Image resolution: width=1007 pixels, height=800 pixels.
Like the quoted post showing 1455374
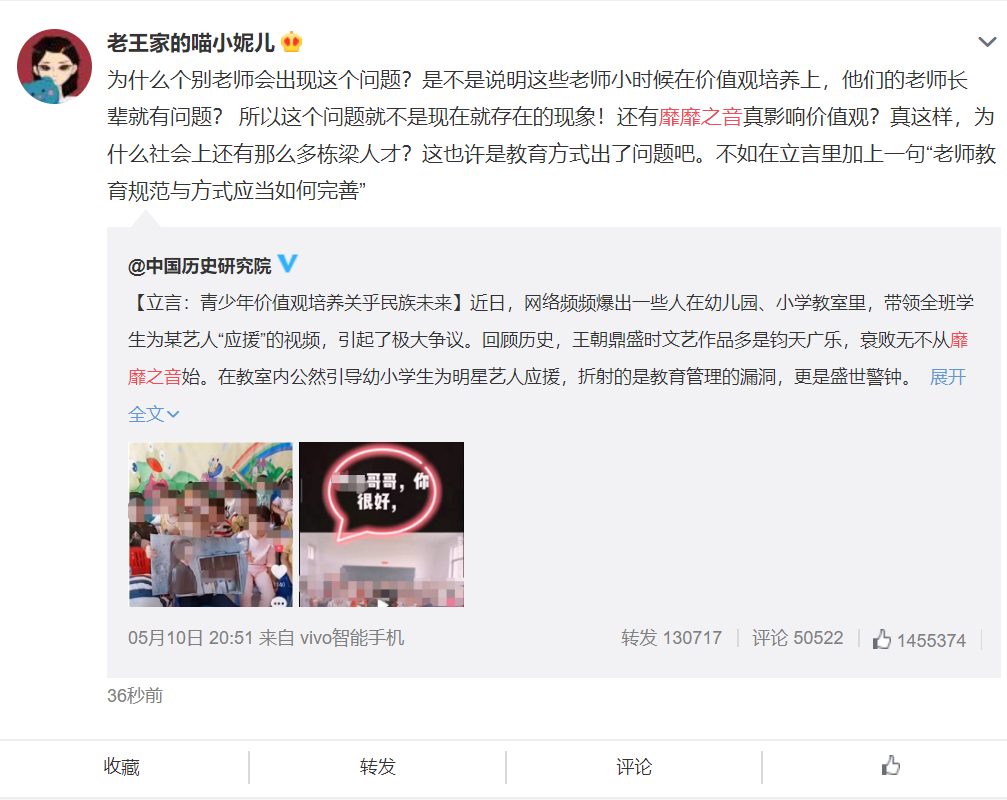click(x=918, y=639)
